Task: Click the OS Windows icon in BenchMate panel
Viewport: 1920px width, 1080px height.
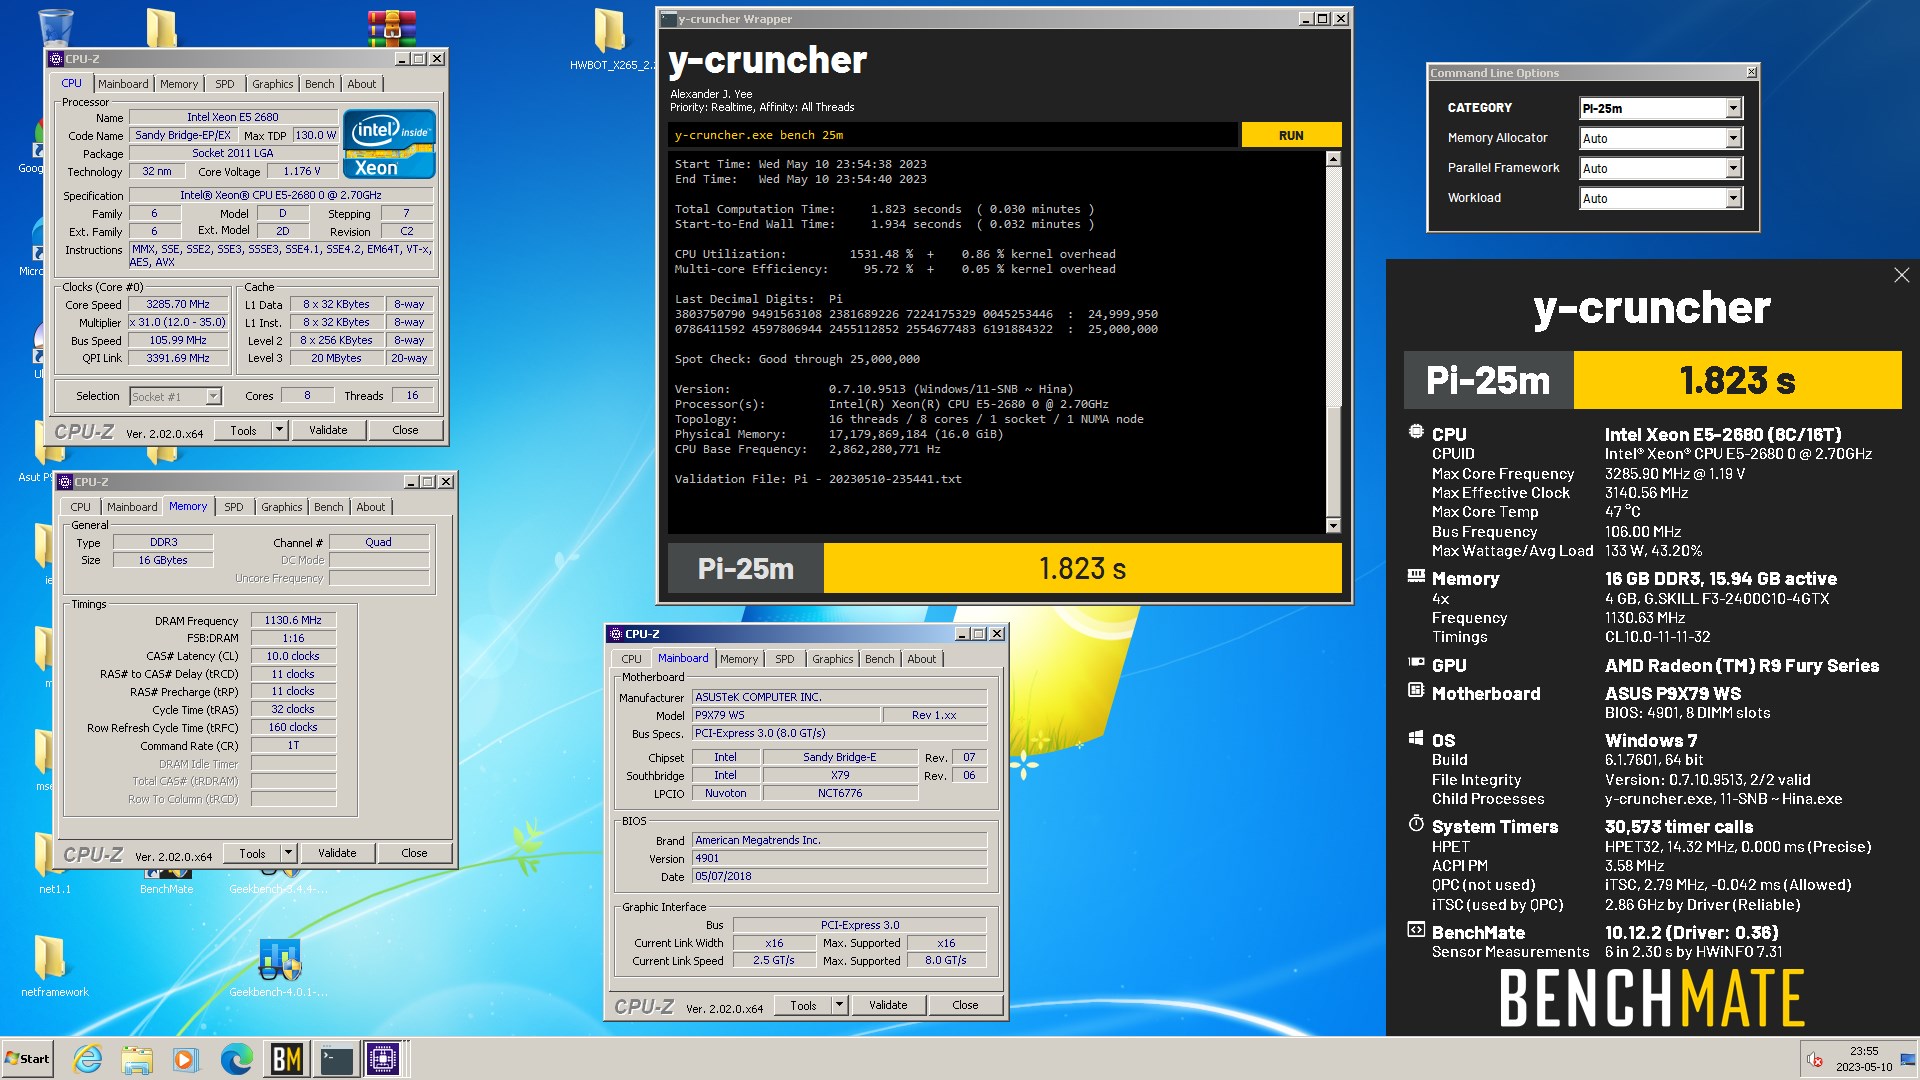Action: point(1416,738)
